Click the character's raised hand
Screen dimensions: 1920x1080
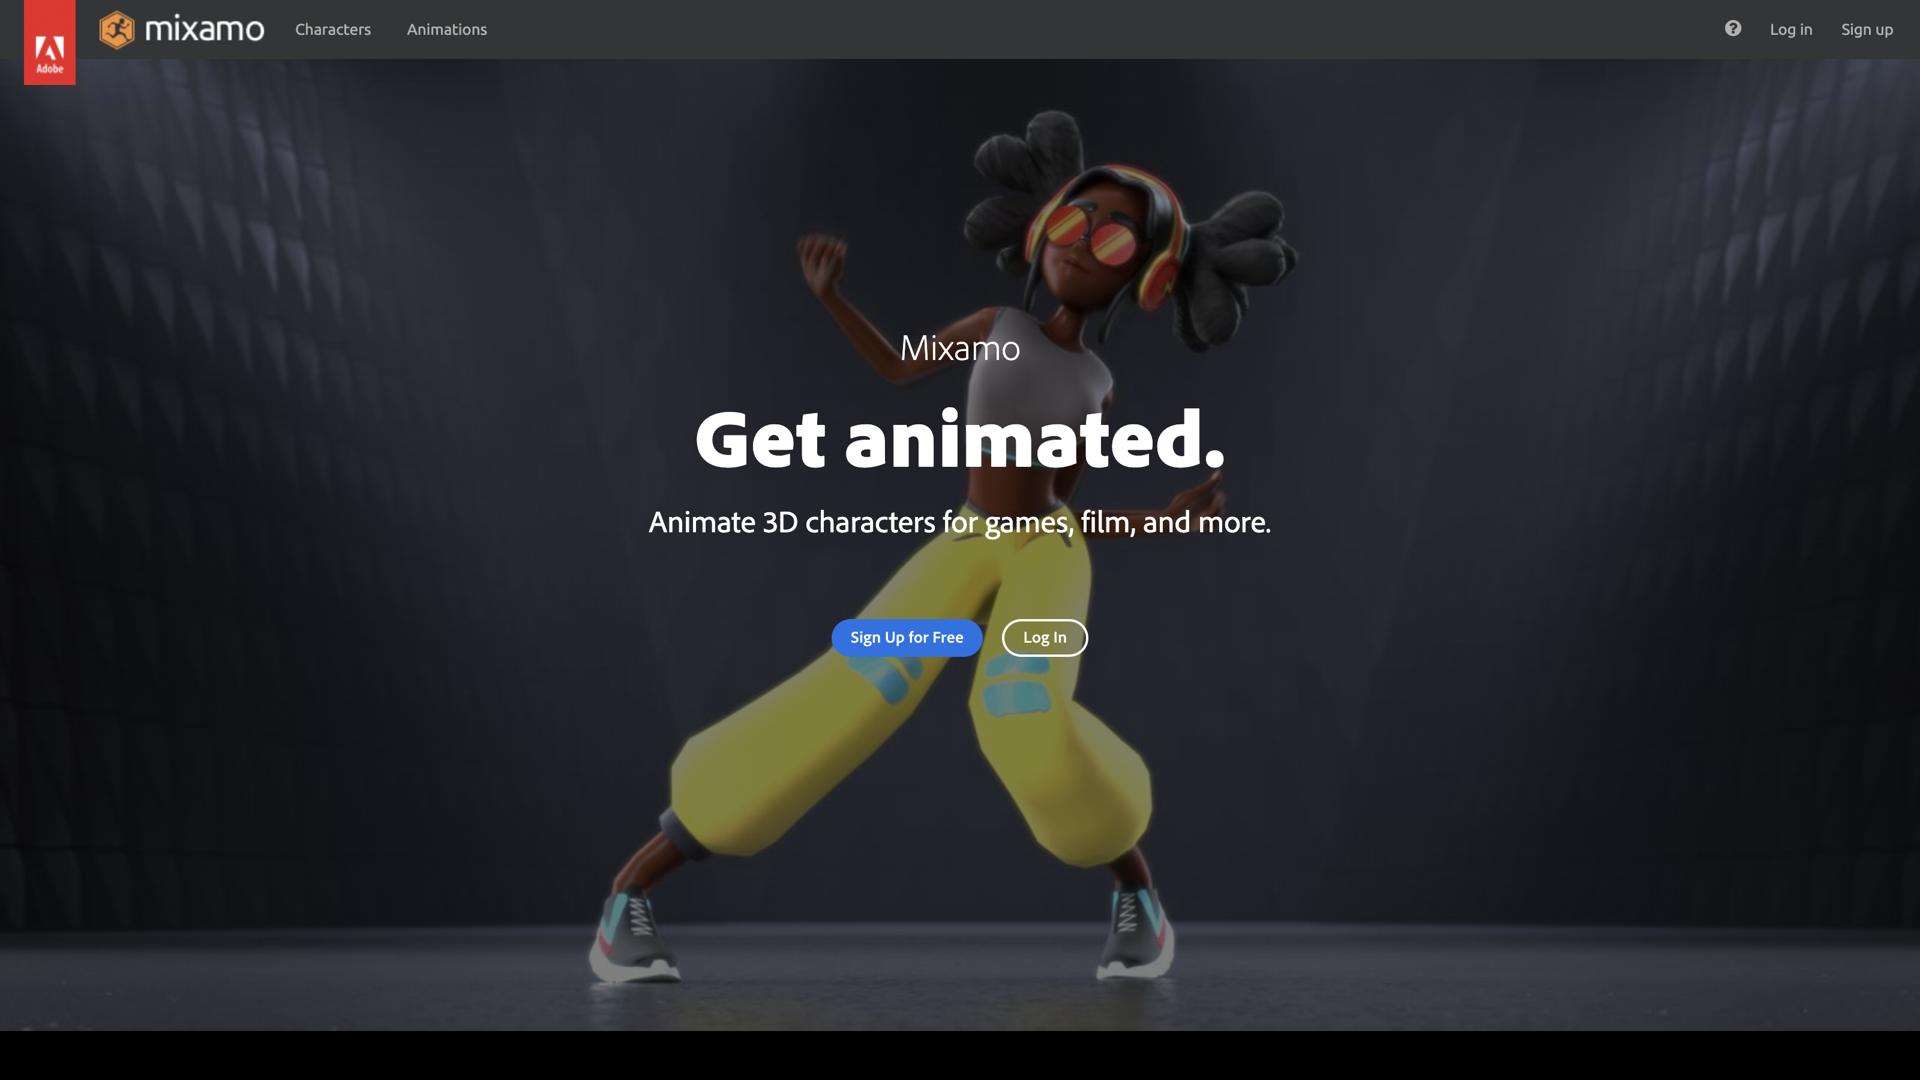click(822, 258)
